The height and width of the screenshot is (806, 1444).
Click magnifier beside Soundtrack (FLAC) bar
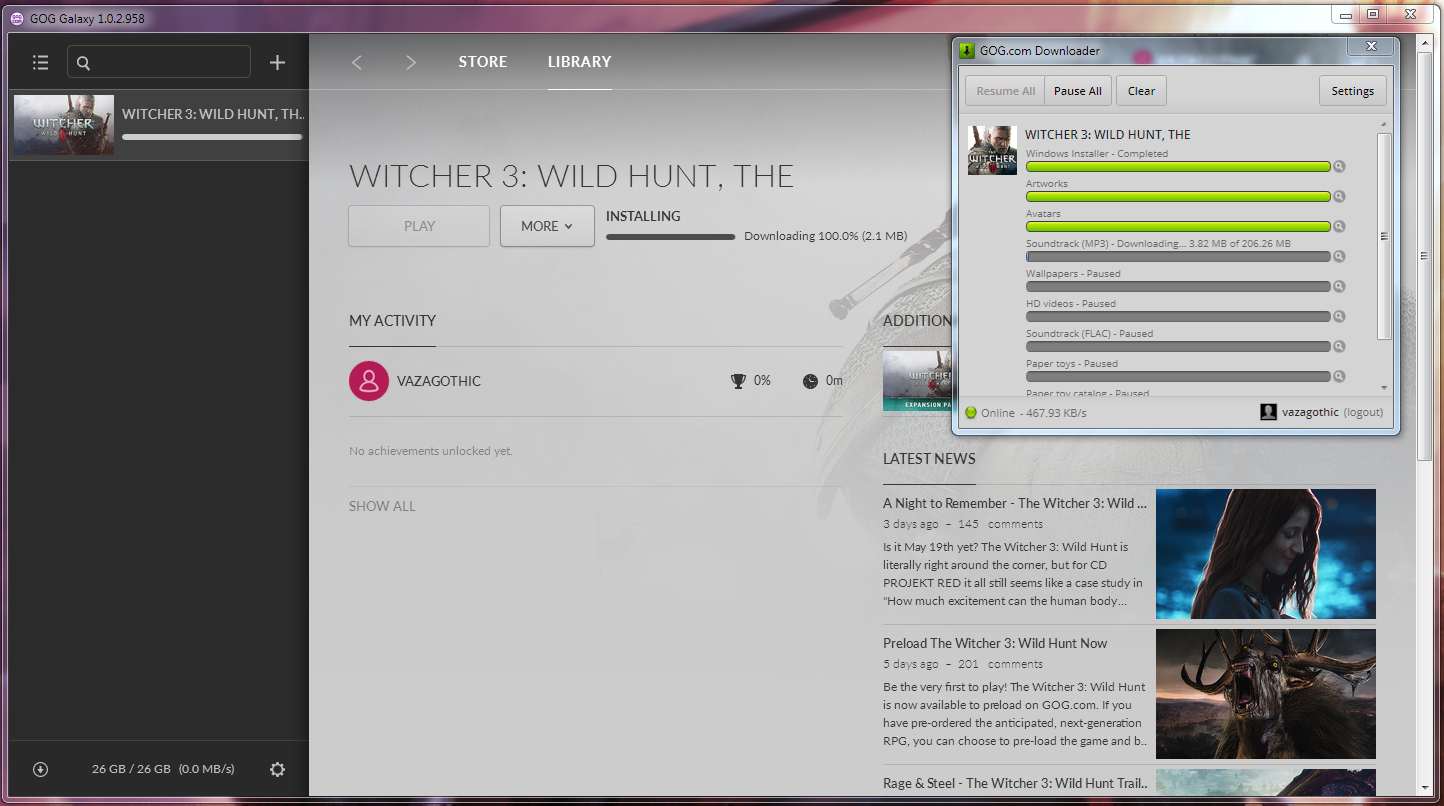(1339, 346)
